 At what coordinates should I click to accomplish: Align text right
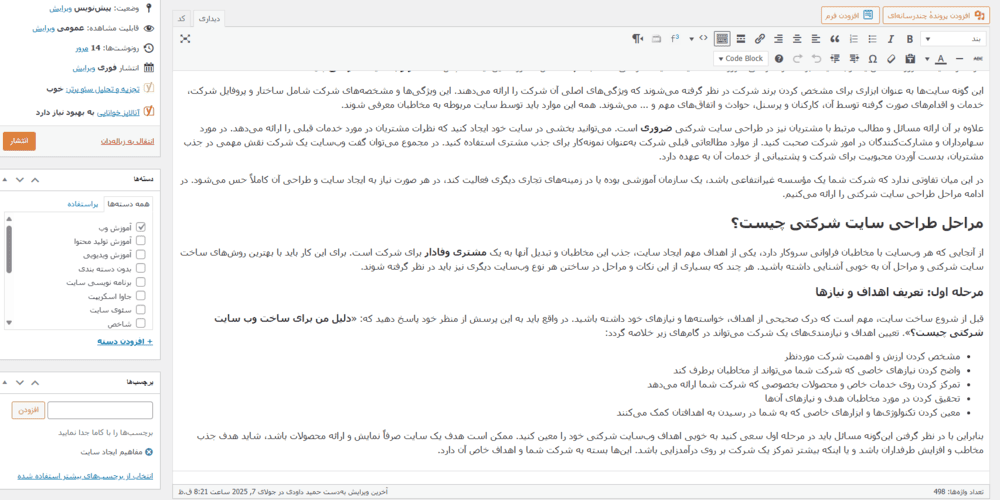[779, 39]
